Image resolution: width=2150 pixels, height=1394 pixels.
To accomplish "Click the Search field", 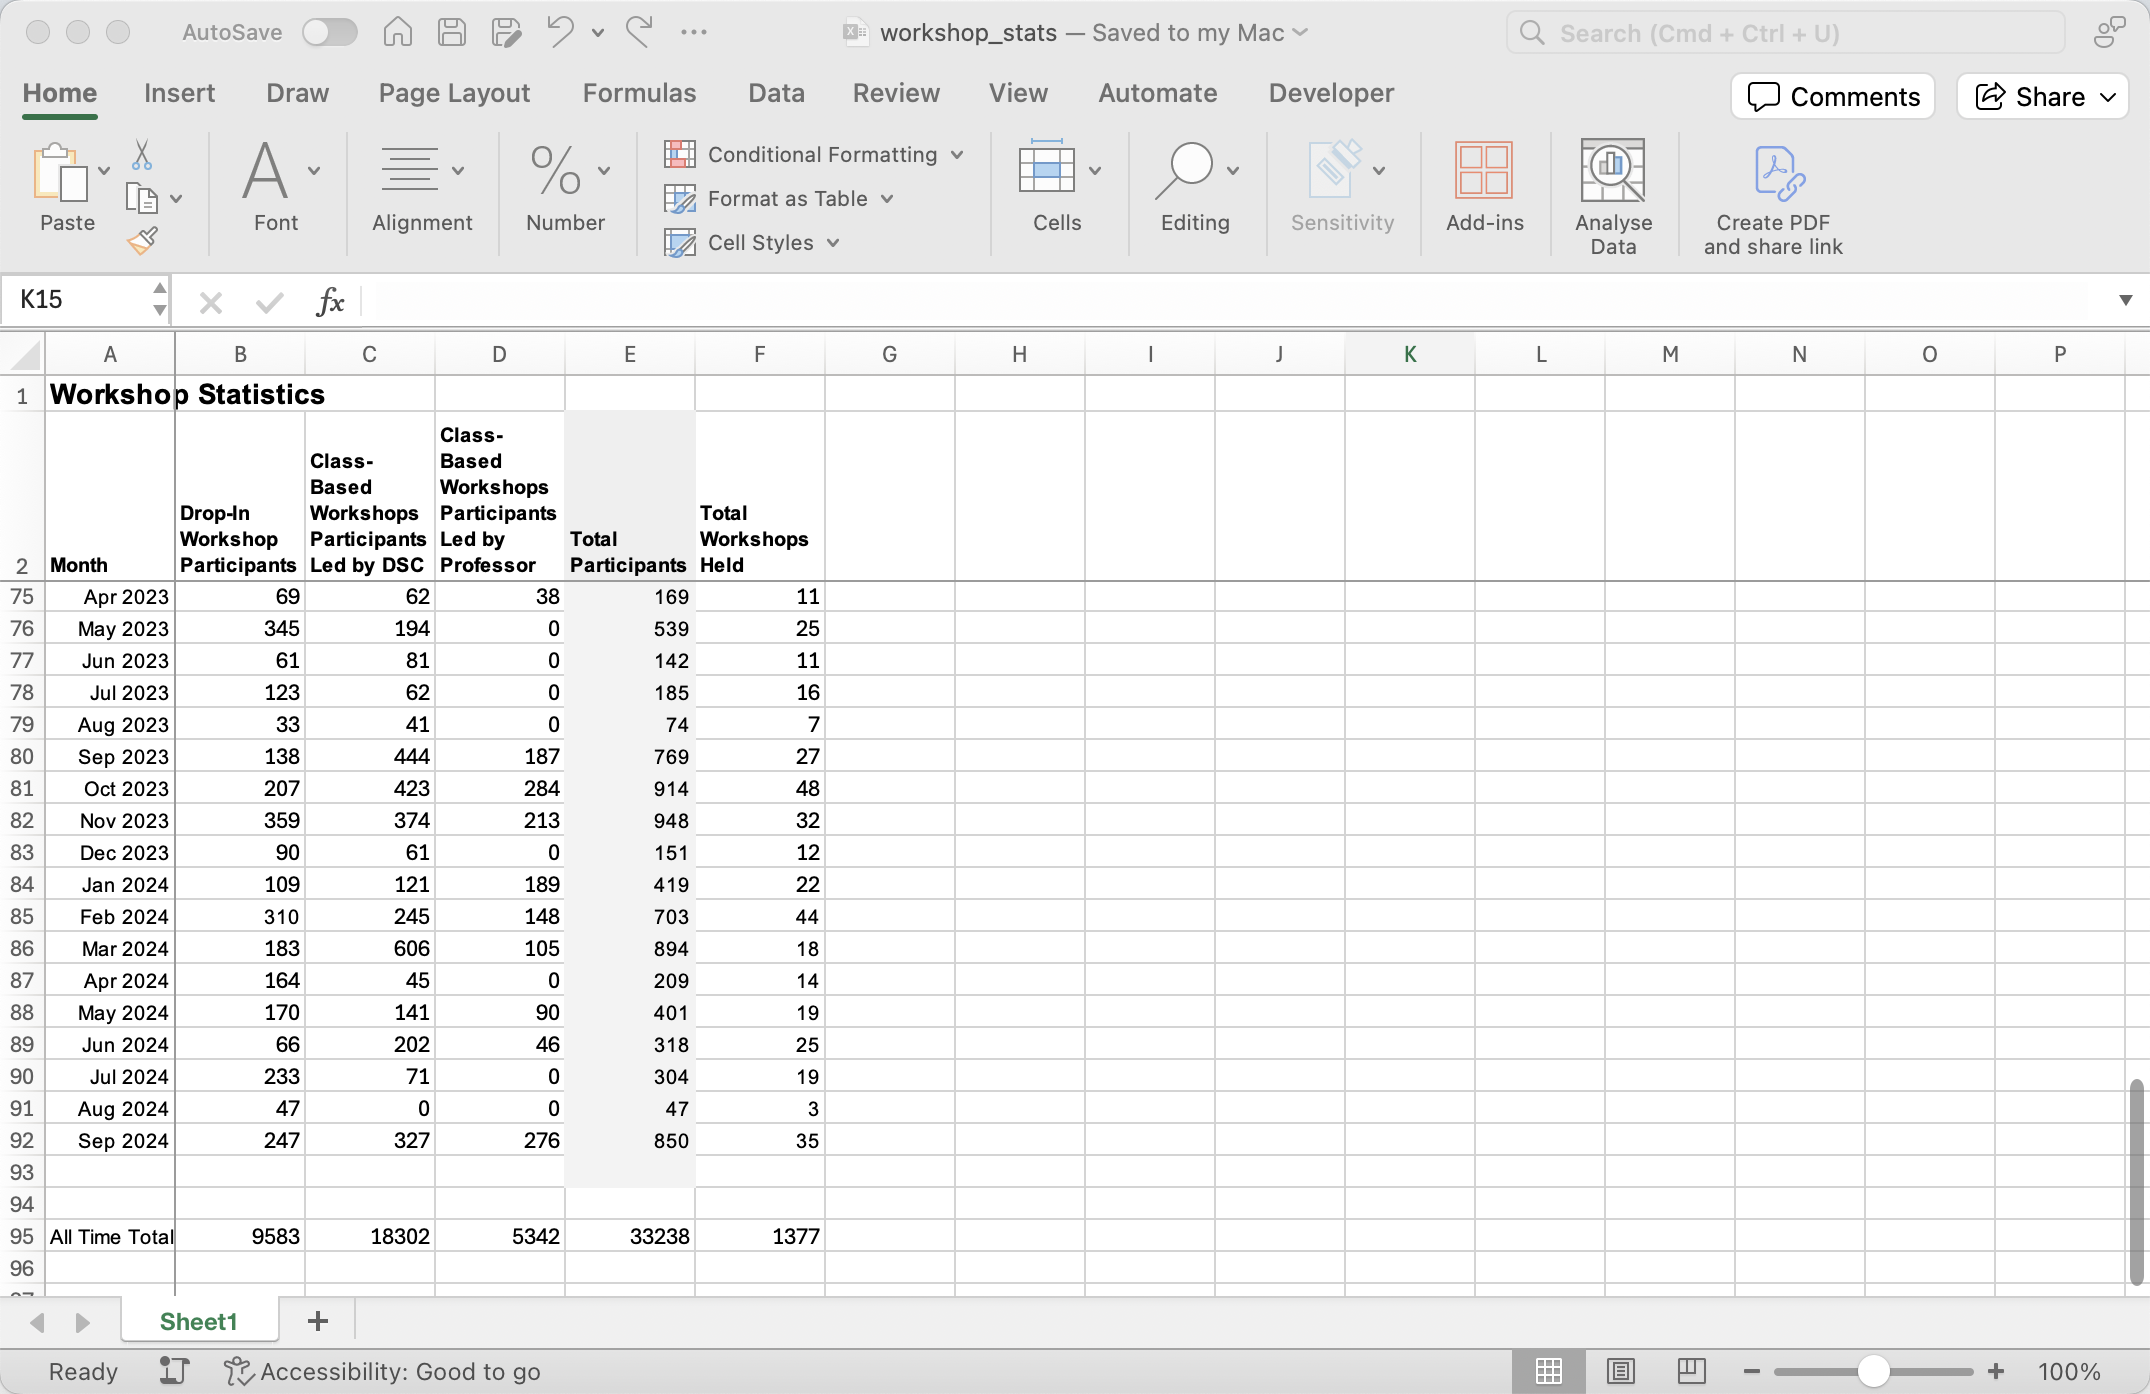I will 1785,33.
